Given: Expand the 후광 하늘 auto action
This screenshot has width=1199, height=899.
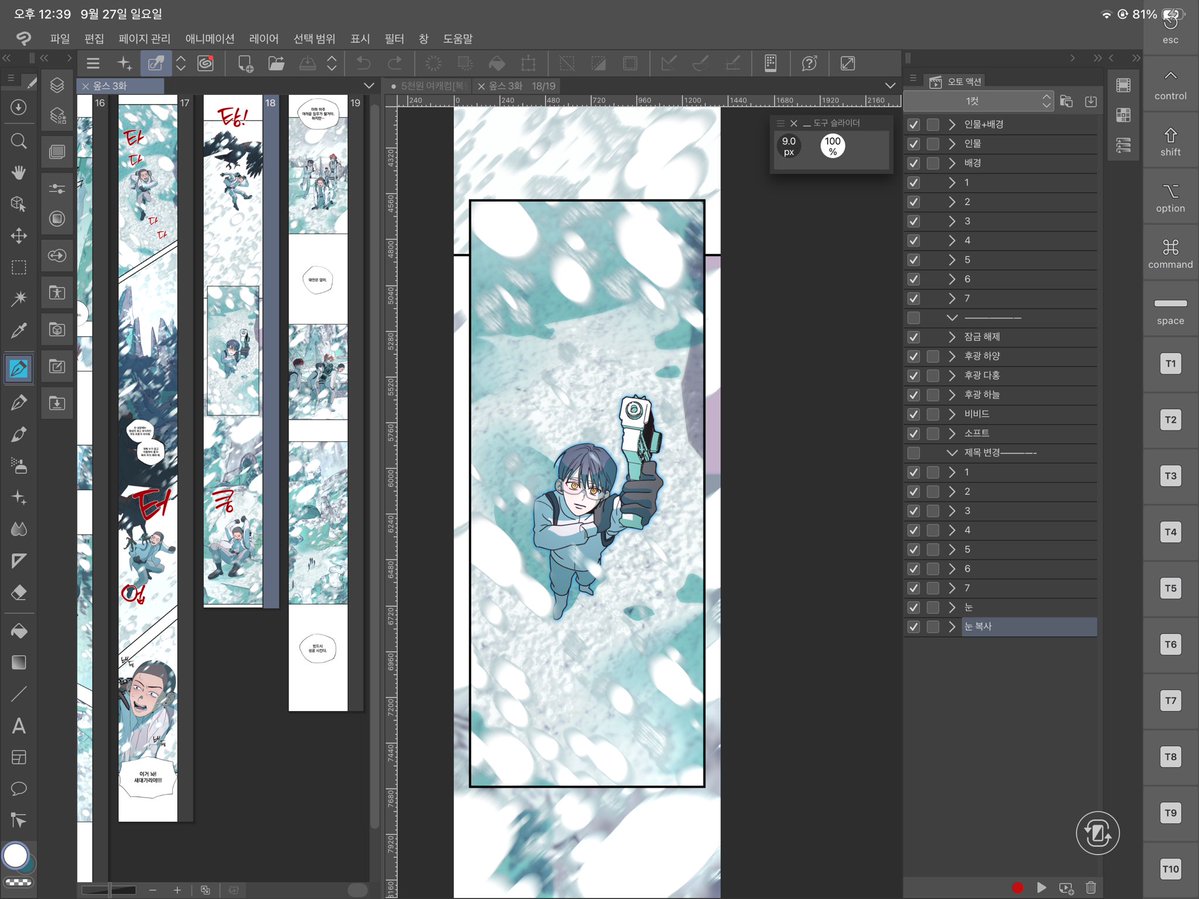Looking at the screenshot, I should pyautogui.click(x=952, y=394).
